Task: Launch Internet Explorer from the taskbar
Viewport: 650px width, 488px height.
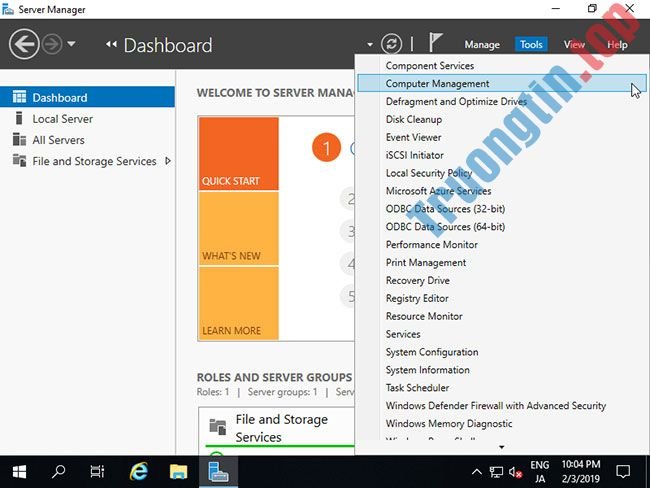Action: point(138,472)
